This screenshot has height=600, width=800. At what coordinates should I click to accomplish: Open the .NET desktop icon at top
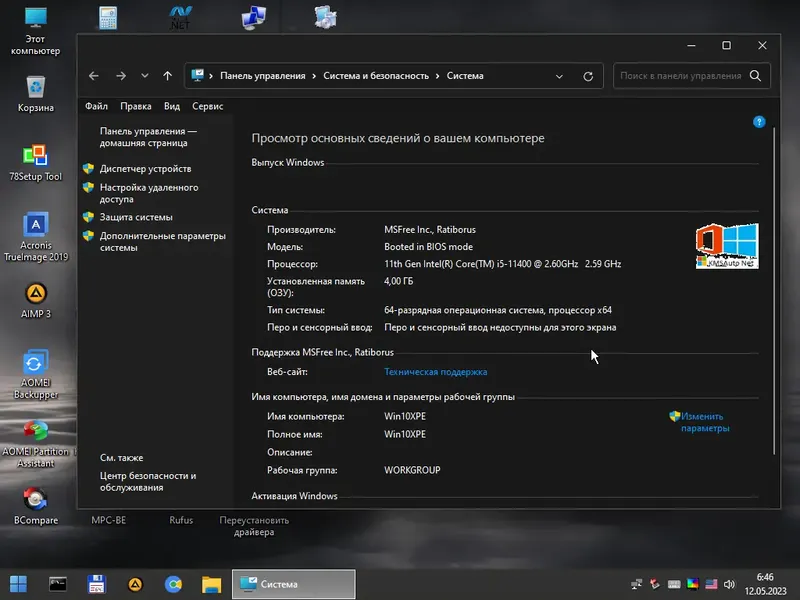pyautogui.click(x=181, y=18)
